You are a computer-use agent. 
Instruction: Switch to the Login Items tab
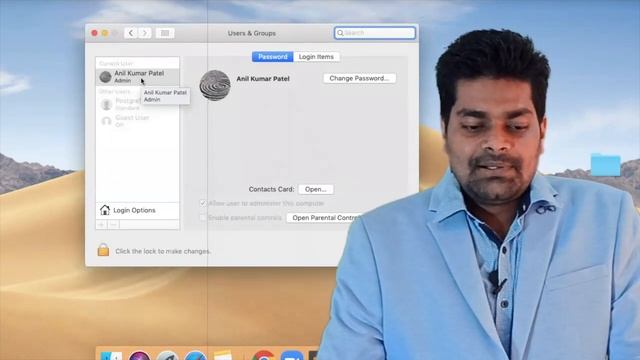[316, 57]
